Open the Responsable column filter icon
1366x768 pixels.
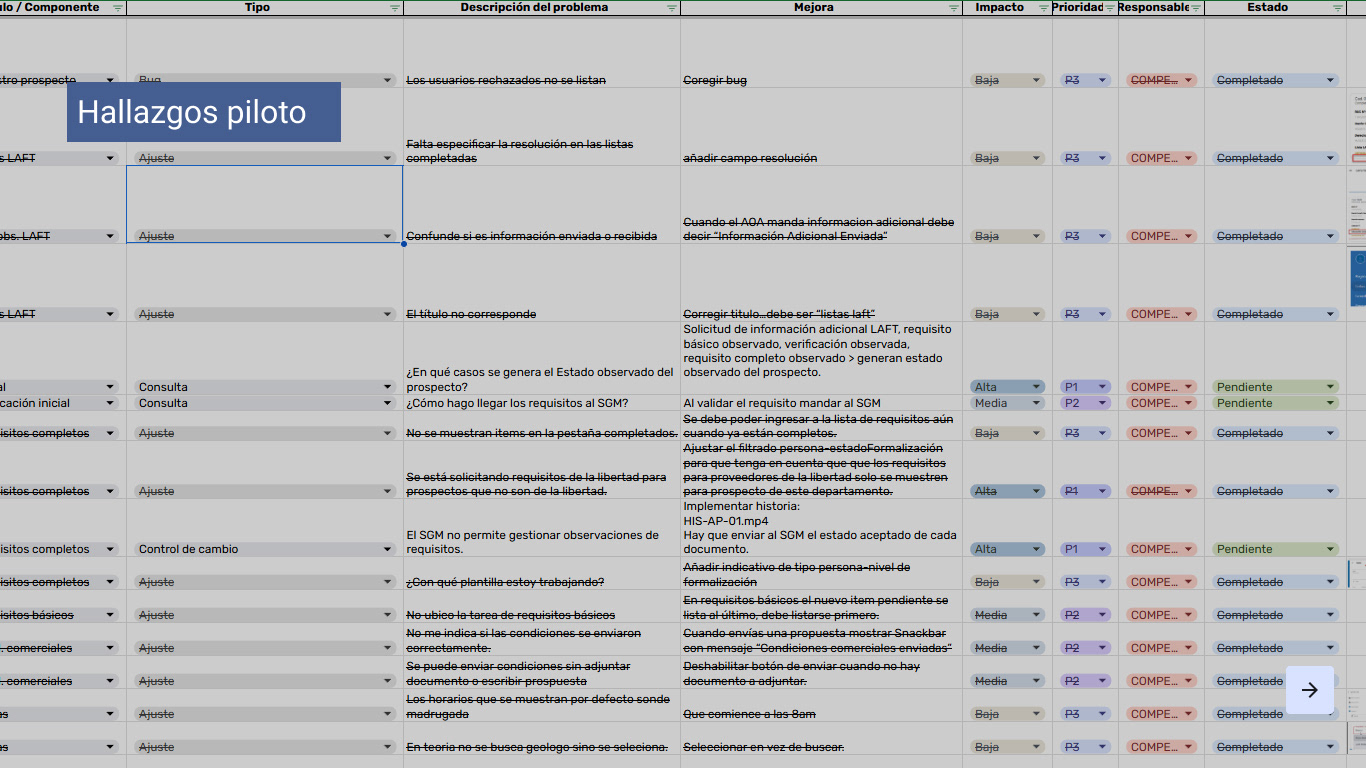coord(1196,8)
